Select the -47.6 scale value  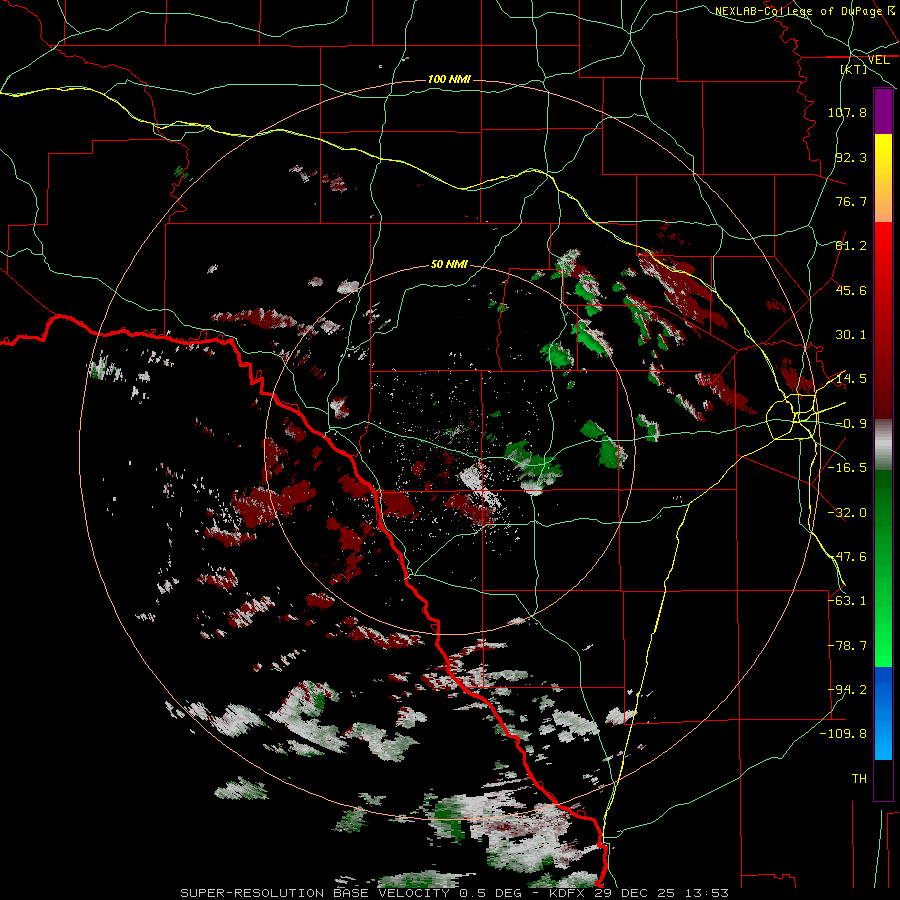click(x=847, y=557)
